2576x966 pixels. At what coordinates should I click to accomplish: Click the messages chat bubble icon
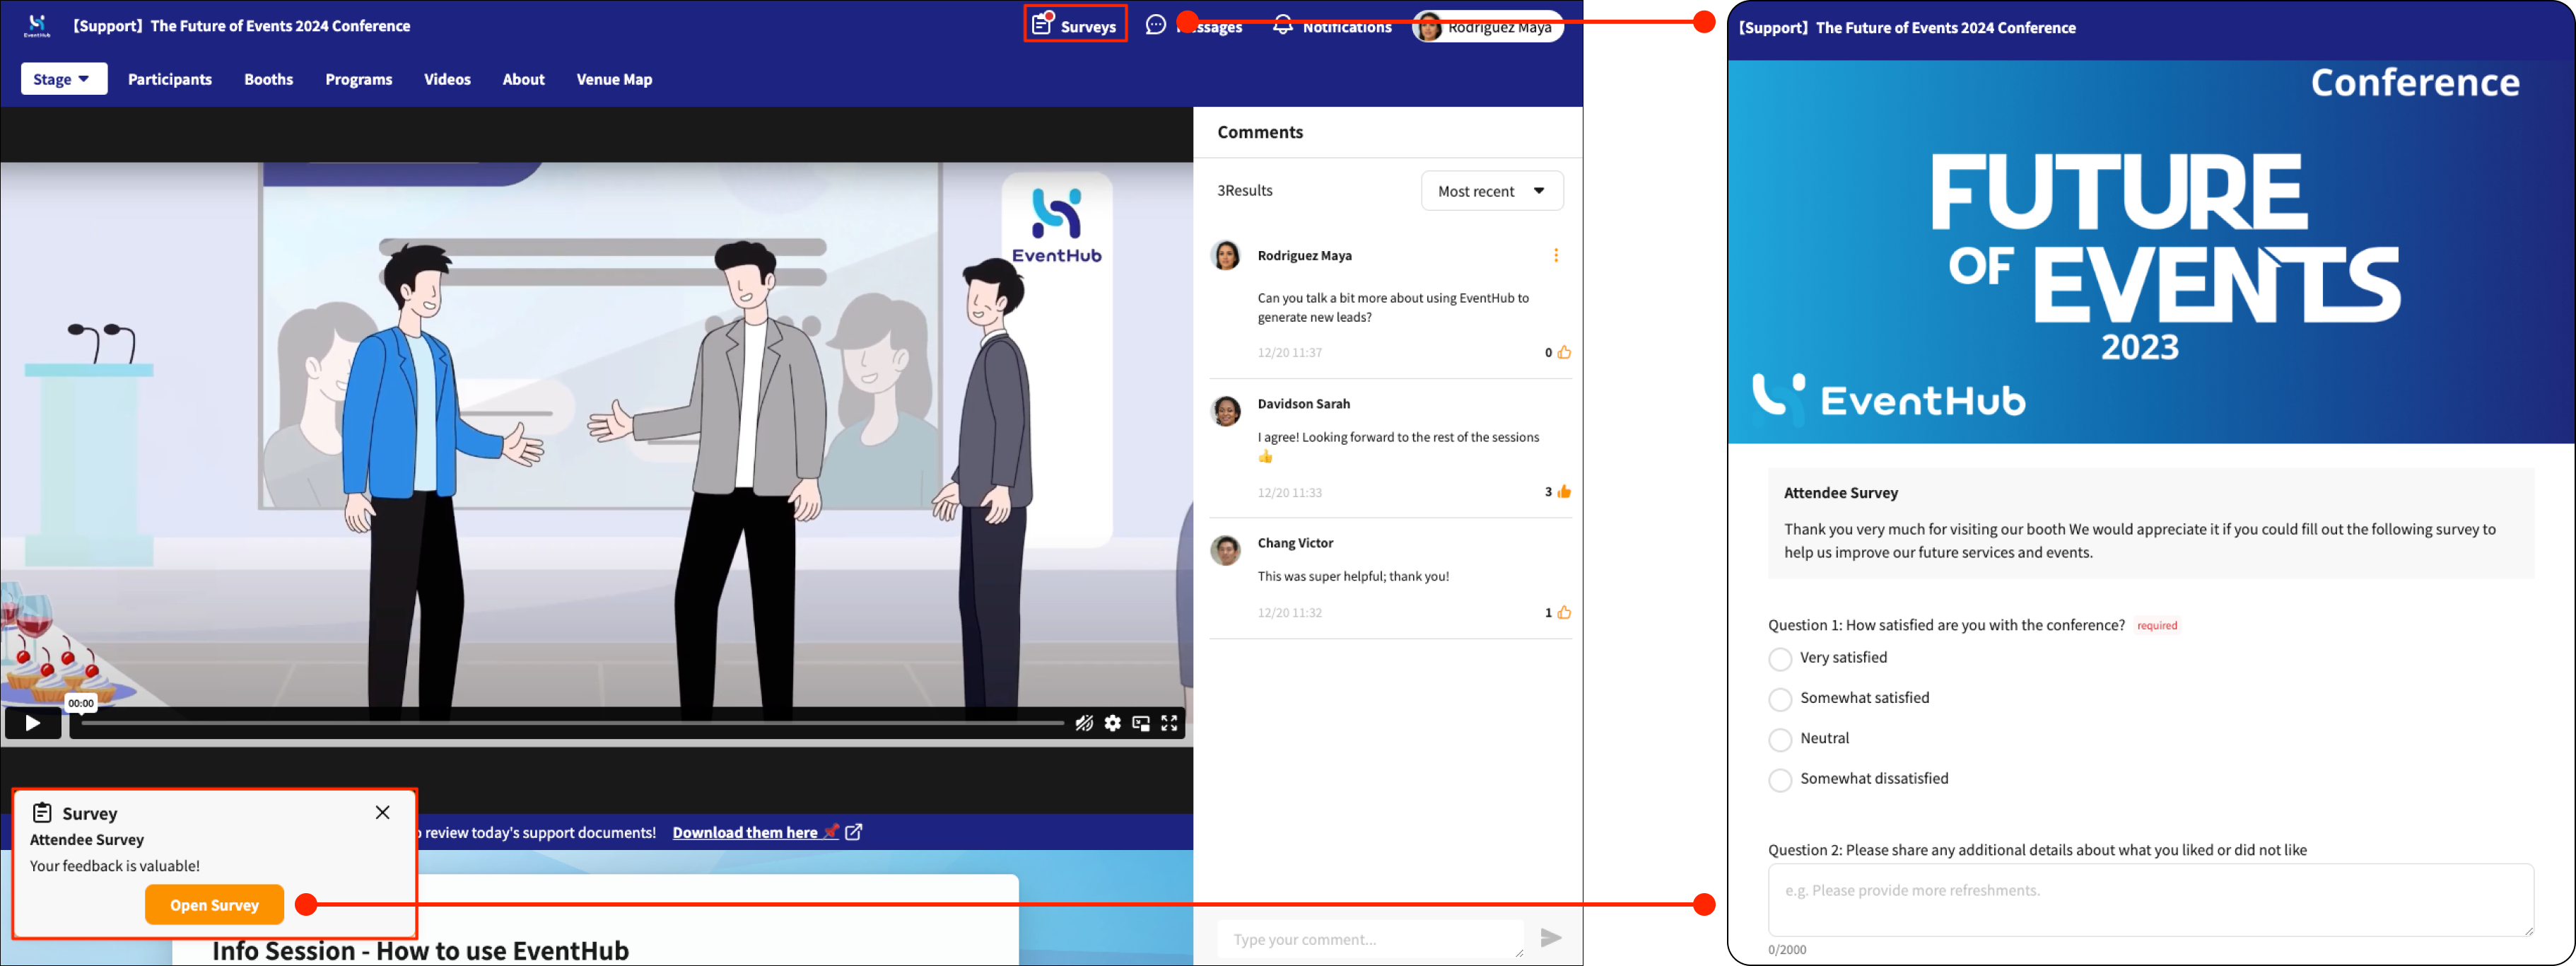pyautogui.click(x=1156, y=25)
